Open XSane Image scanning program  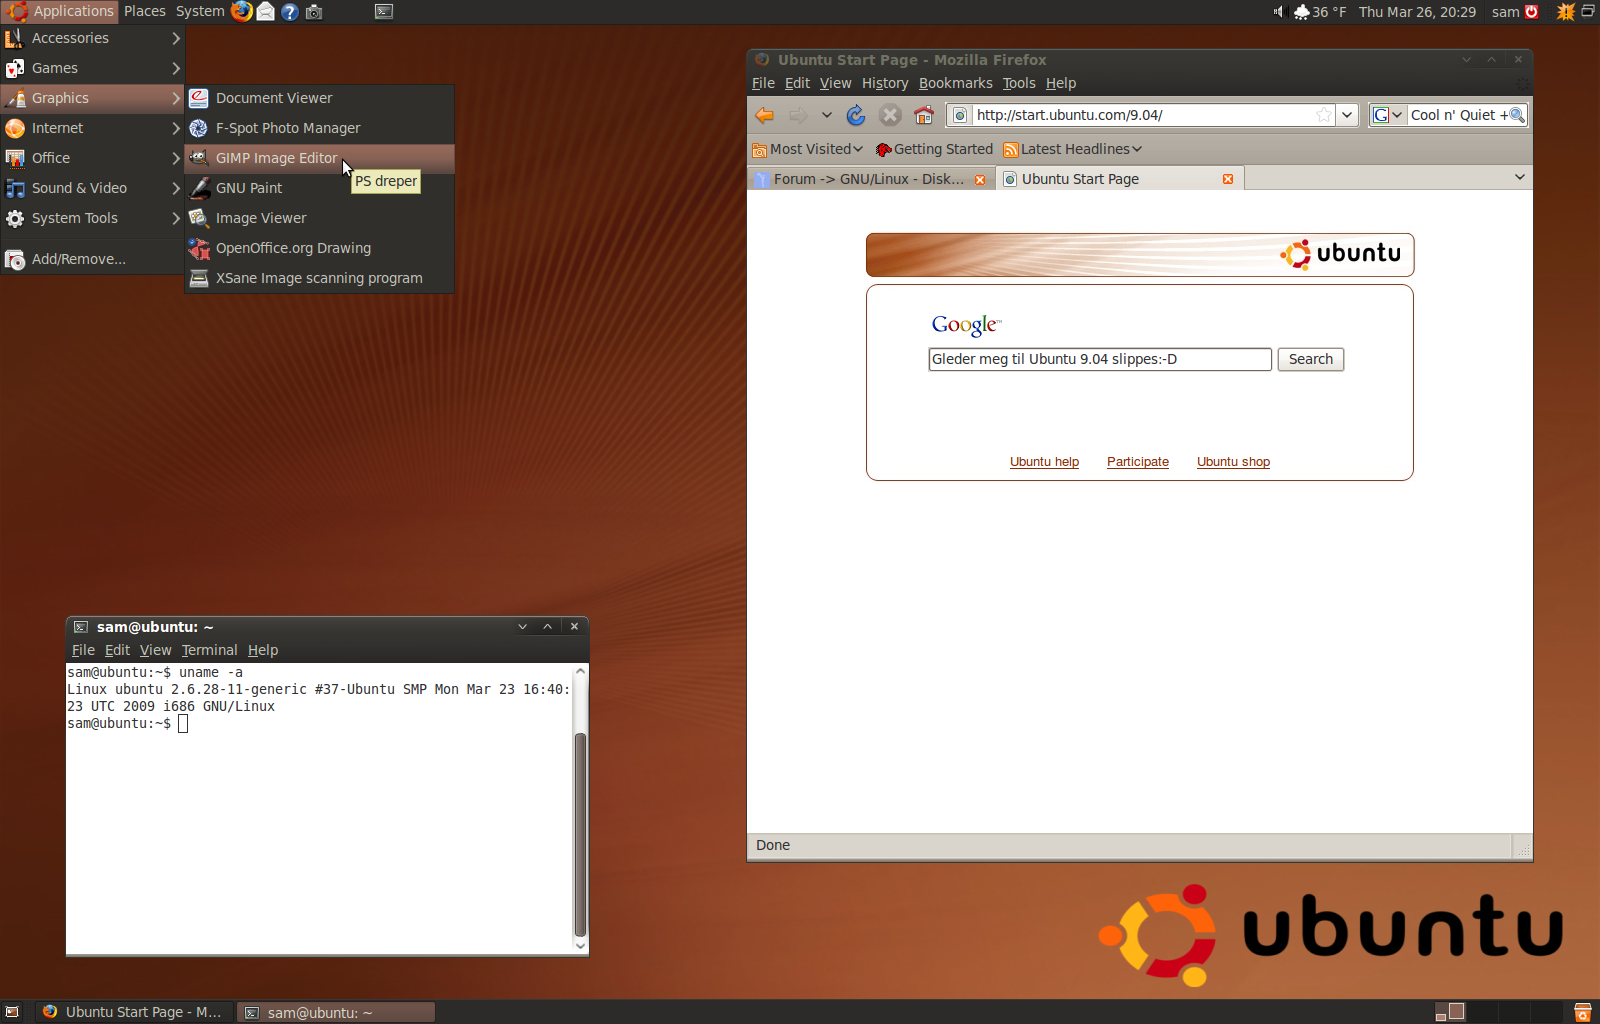pyautogui.click(x=320, y=278)
